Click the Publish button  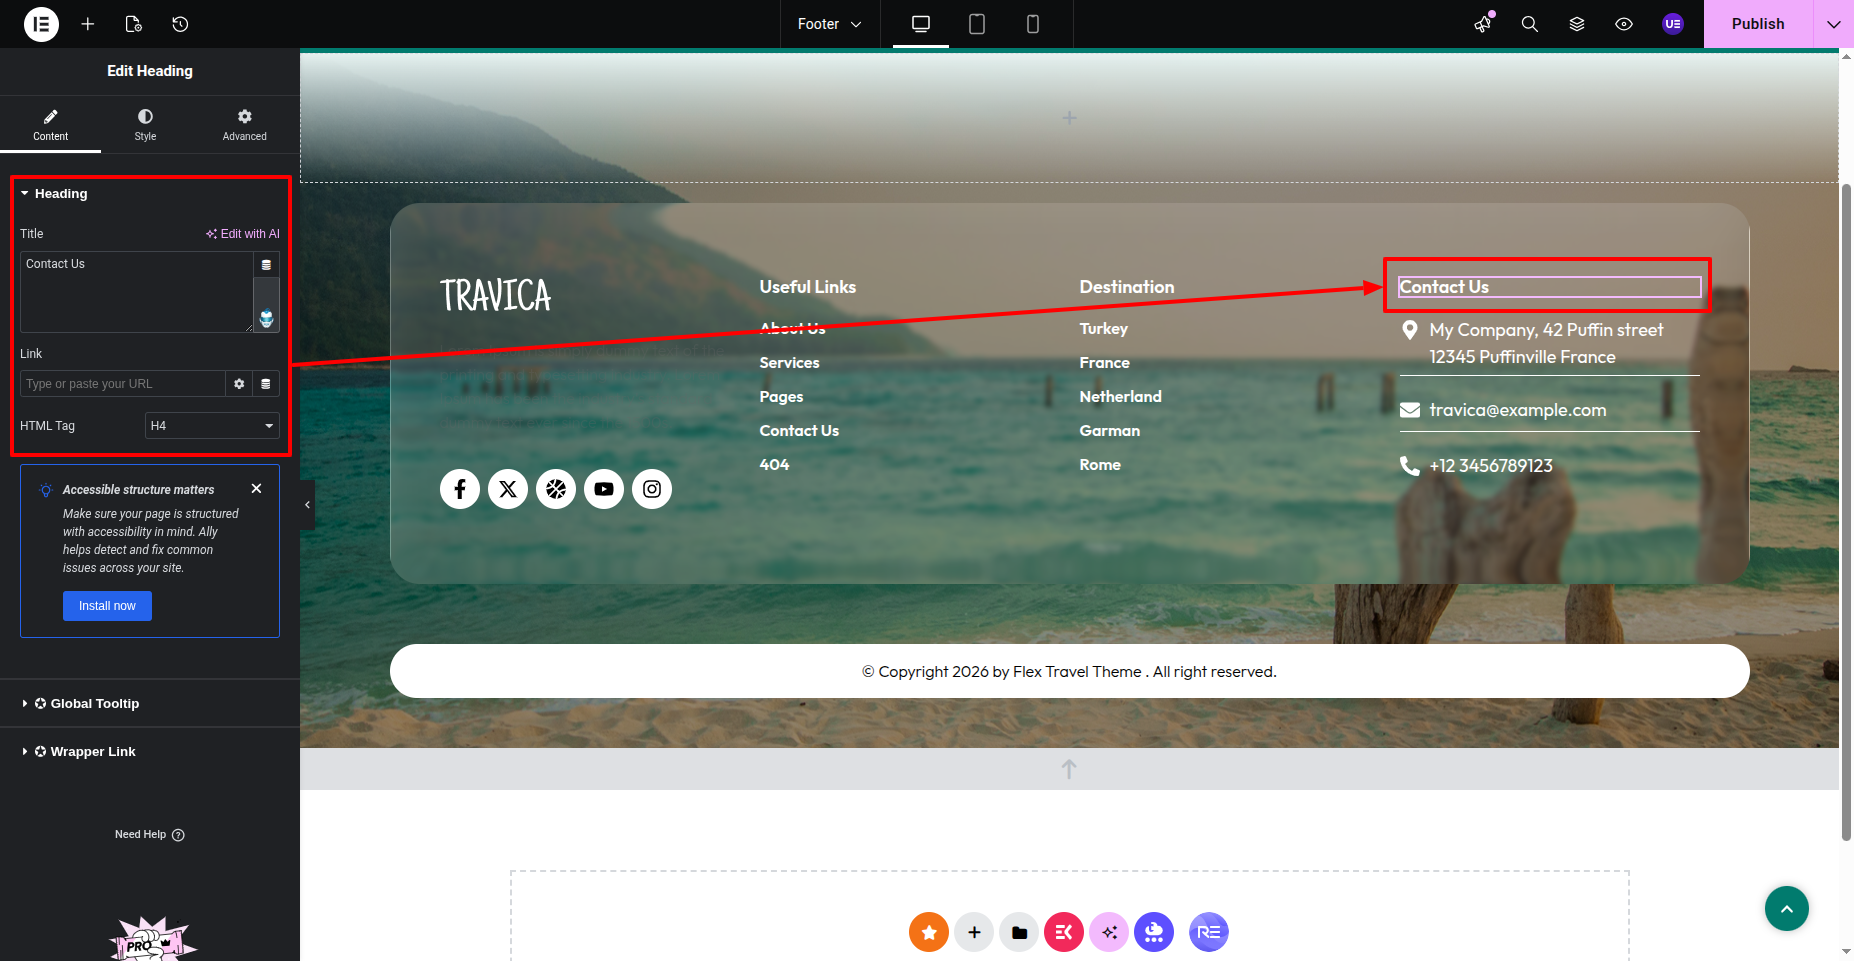pos(1757,24)
